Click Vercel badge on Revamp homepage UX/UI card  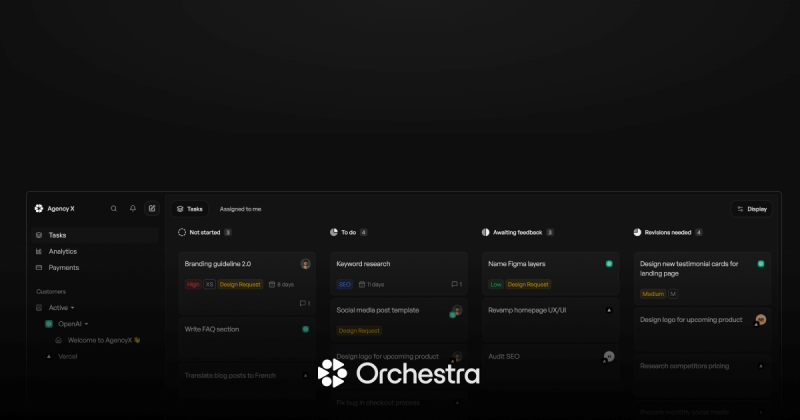coord(609,310)
